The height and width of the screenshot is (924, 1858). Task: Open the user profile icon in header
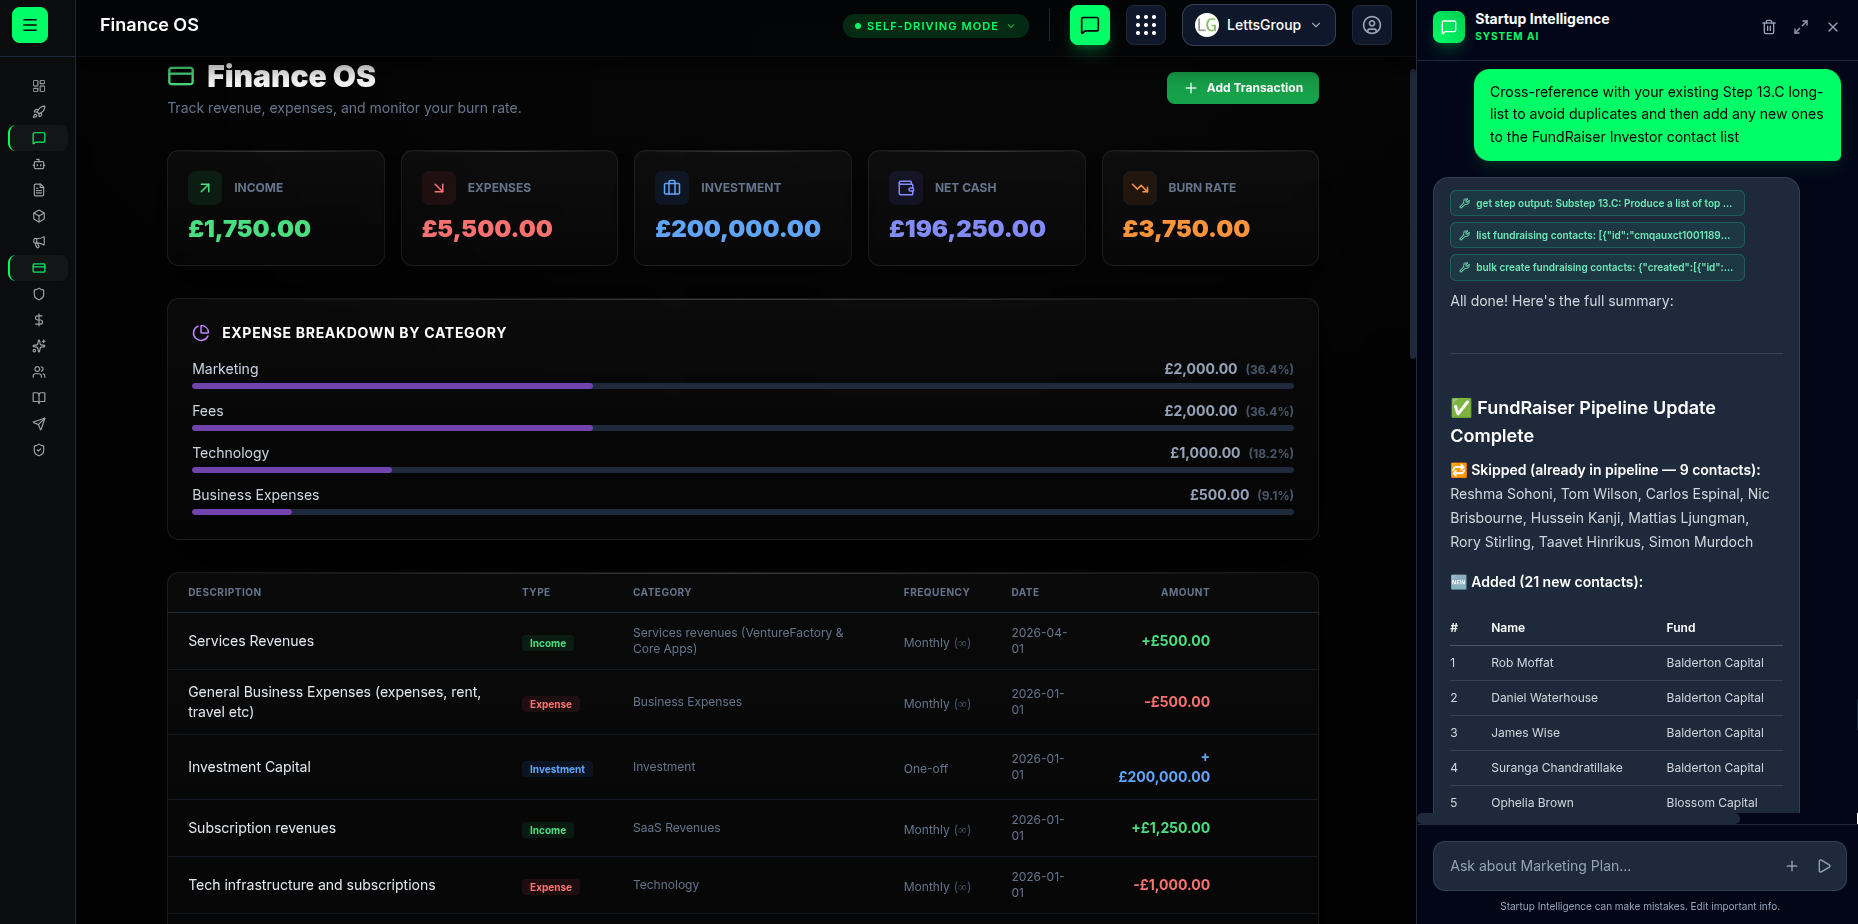(1372, 25)
